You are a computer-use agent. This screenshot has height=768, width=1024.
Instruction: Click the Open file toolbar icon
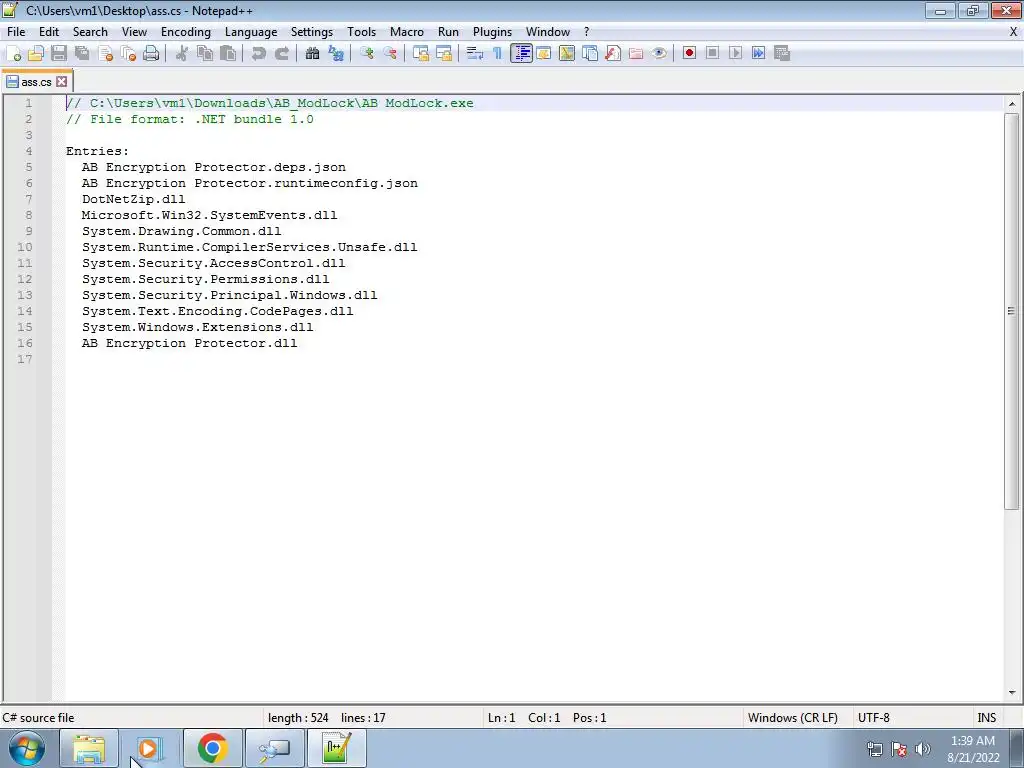click(x=36, y=54)
